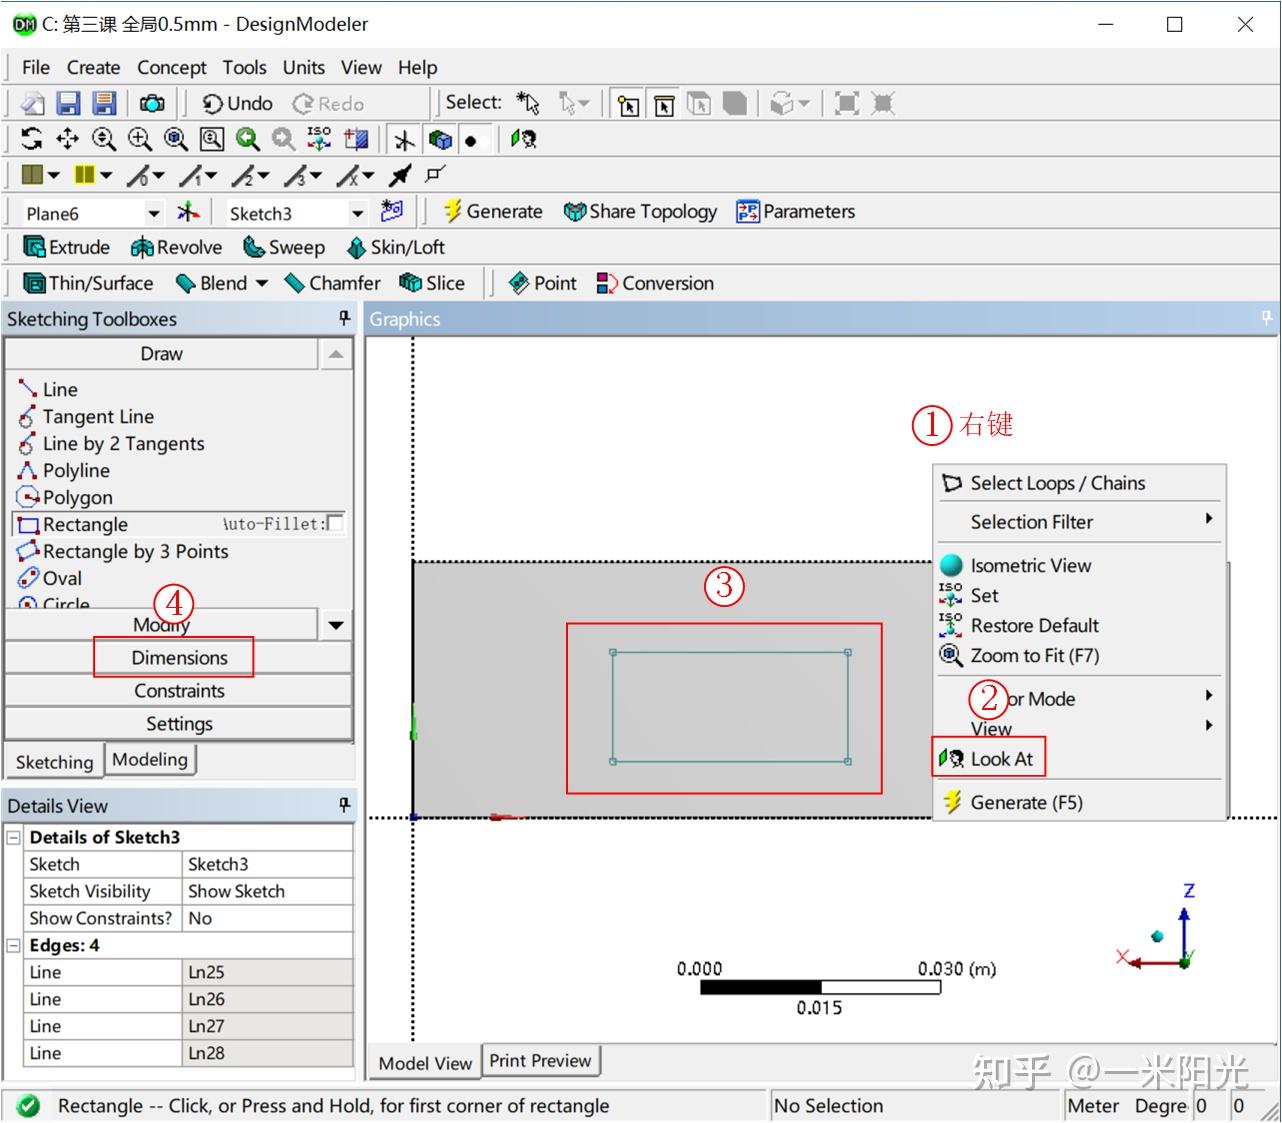This screenshot has width=1282, height=1123.
Task: Choose Isometric View from the context menu
Action: [1030, 565]
